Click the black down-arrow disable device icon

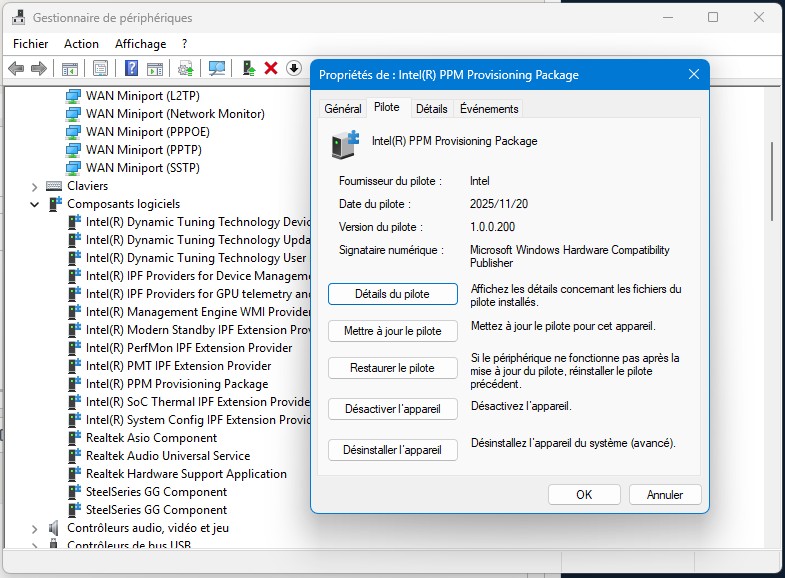pyautogui.click(x=294, y=68)
